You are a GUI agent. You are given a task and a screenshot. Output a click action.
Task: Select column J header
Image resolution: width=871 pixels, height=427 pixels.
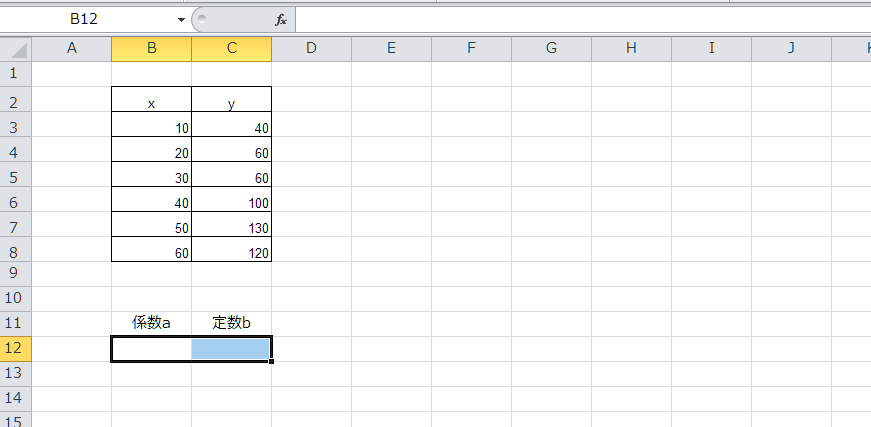[x=792, y=49]
